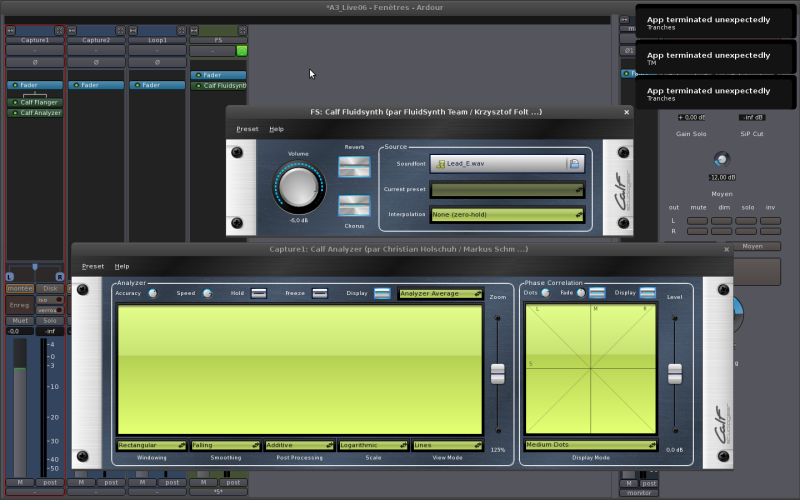Click the Volume knob in Calf Fluidsynth
This screenshot has width=800, height=500.
point(298,187)
